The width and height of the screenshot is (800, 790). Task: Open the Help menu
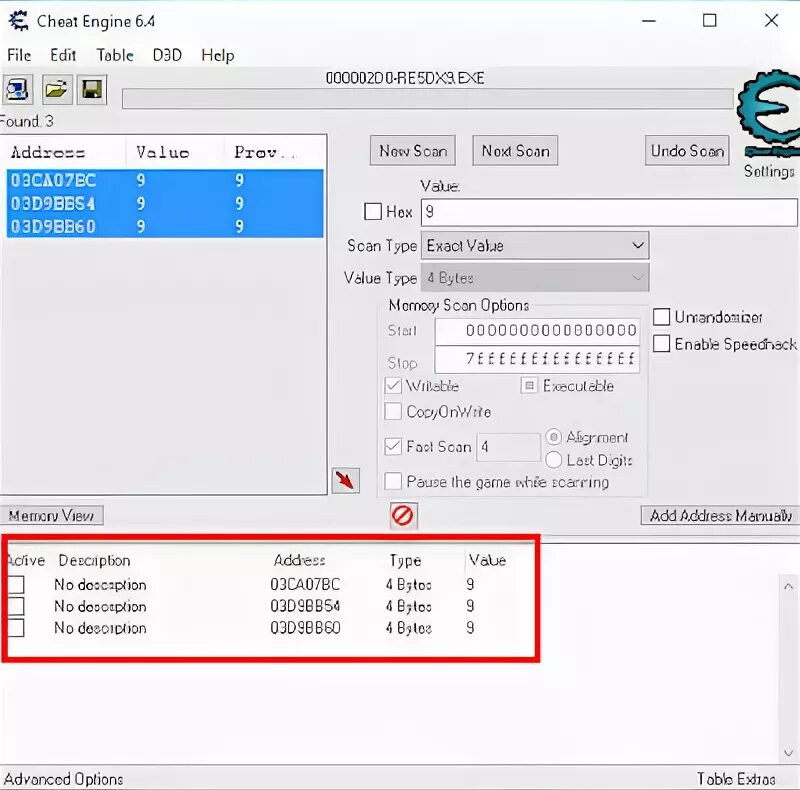tap(218, 55)
